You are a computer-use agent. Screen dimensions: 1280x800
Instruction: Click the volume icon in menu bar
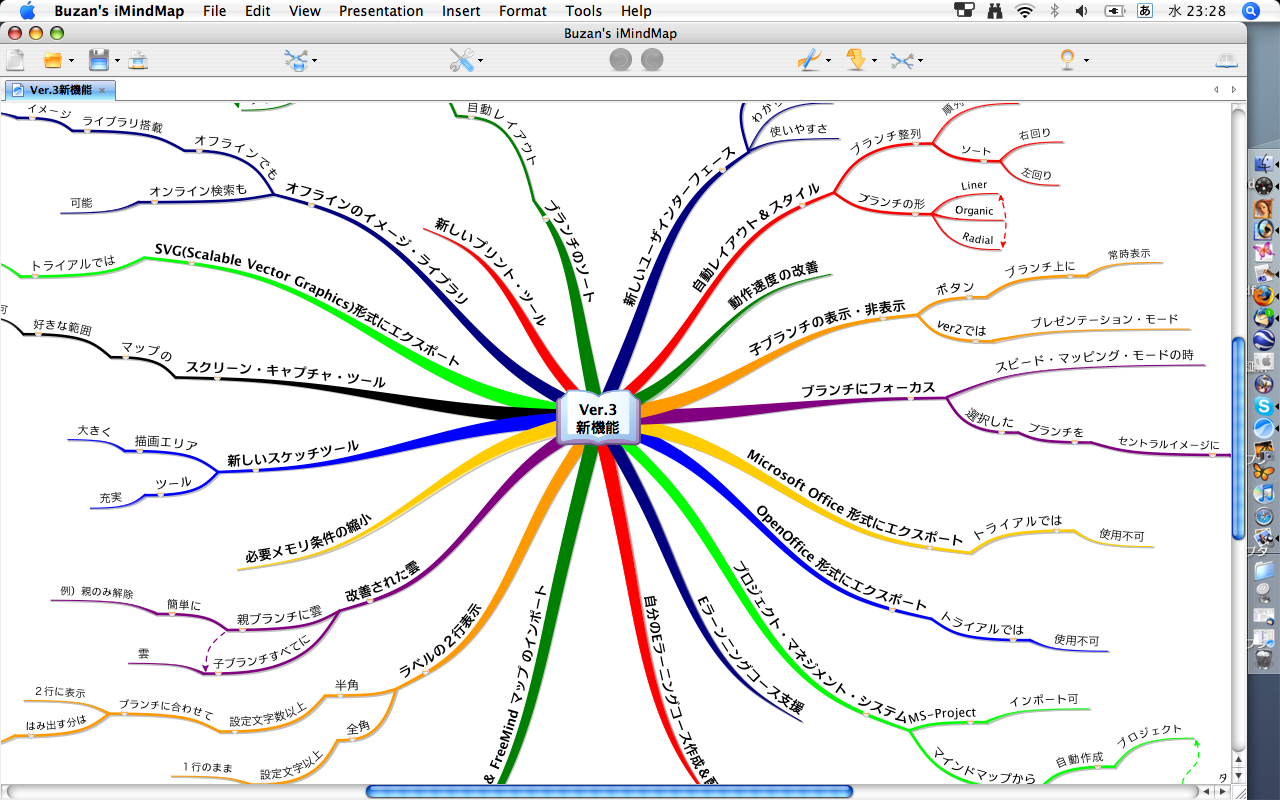[1083, 11]
